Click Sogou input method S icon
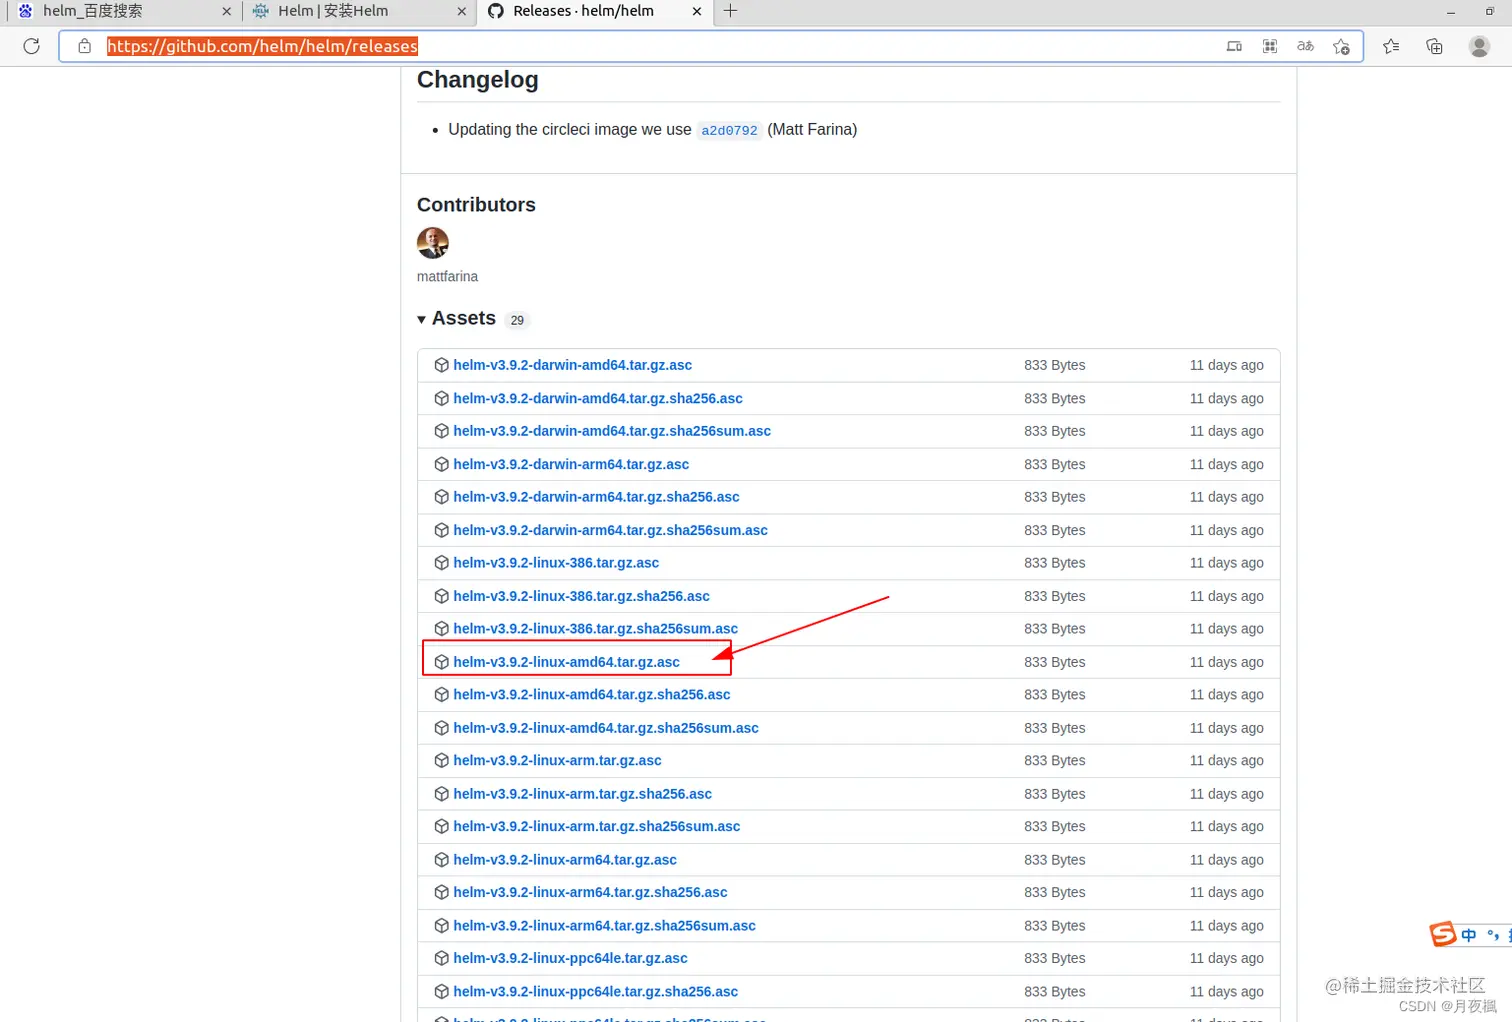This screenshot has width=1512, height=1022. click(1443, 935)
